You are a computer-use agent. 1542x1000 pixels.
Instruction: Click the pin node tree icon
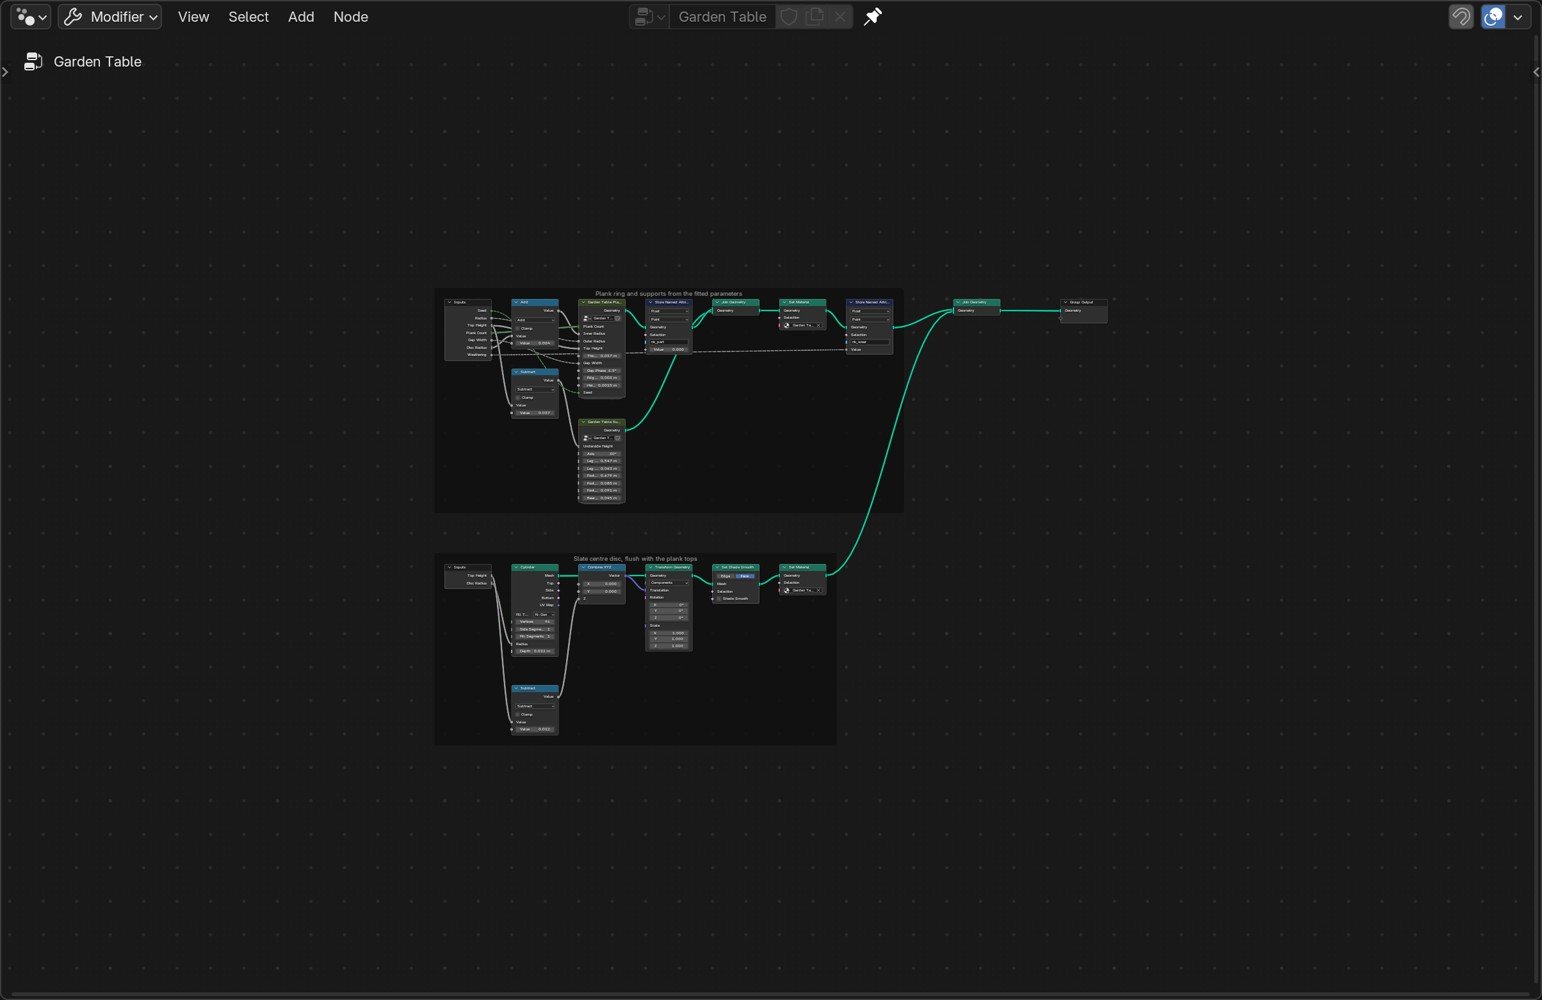(873, 17)
